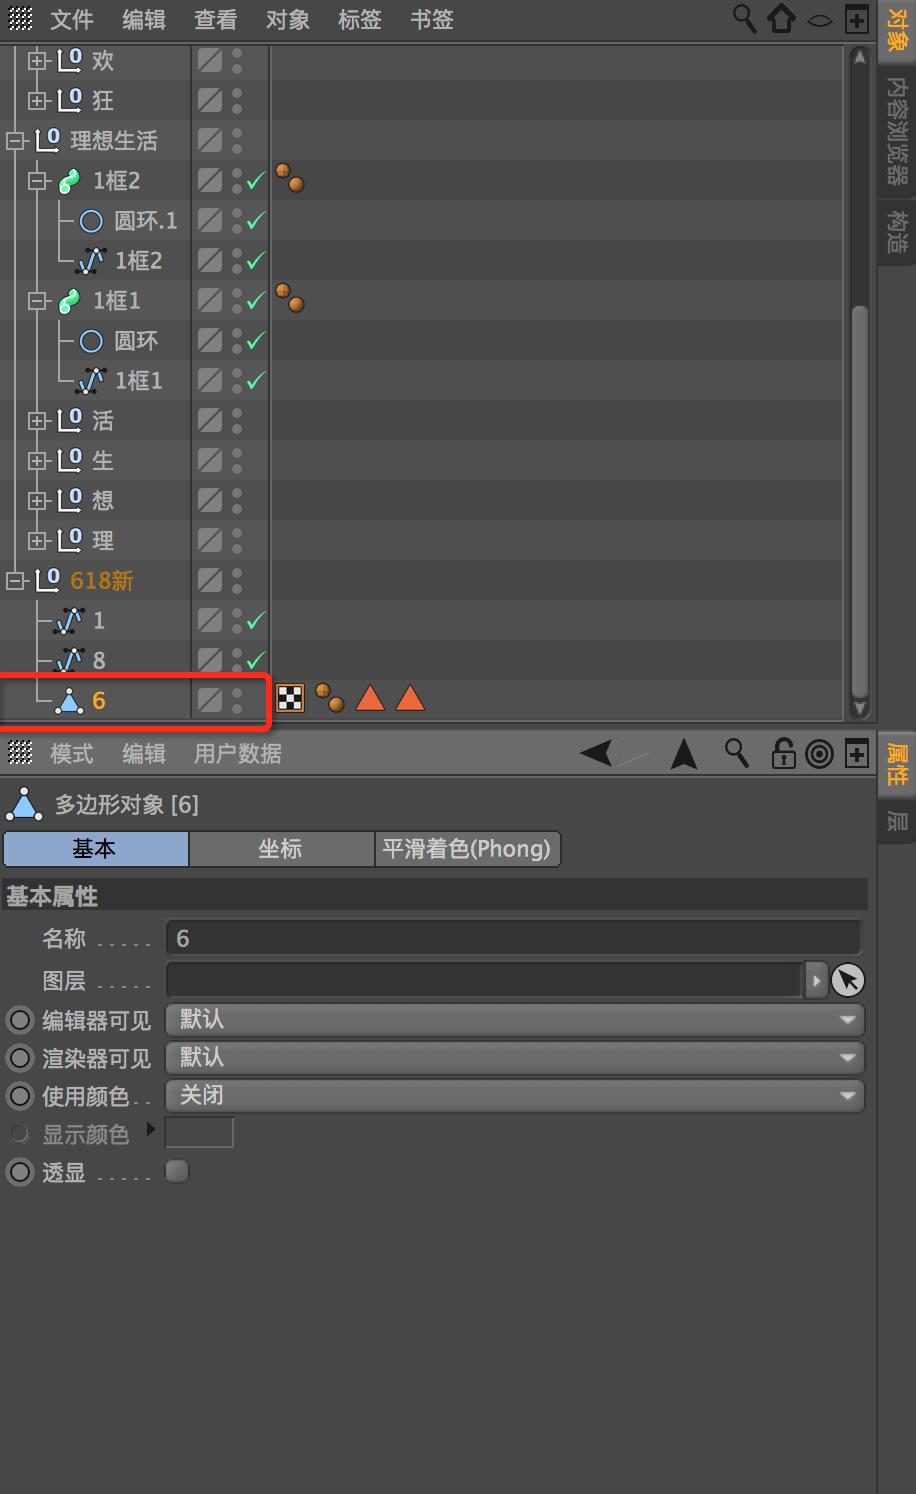
Task: Toggle the green enable check of 1框2 sweep
Action: click(x=256, y=181)
